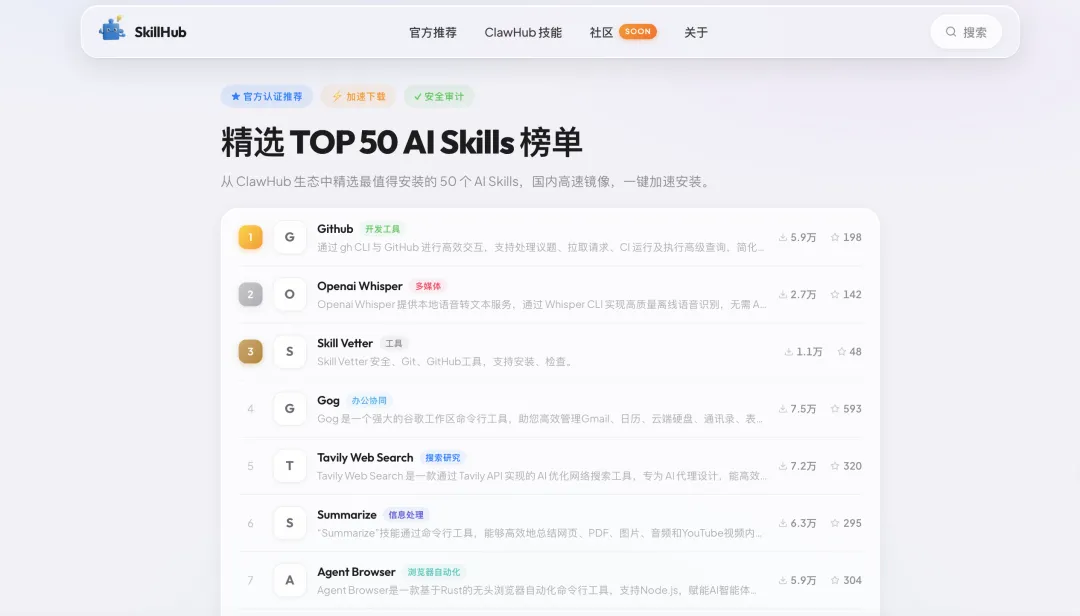1080x616 pixels.
Task: Click the G avatar for Github
Action: click(290, 237)
